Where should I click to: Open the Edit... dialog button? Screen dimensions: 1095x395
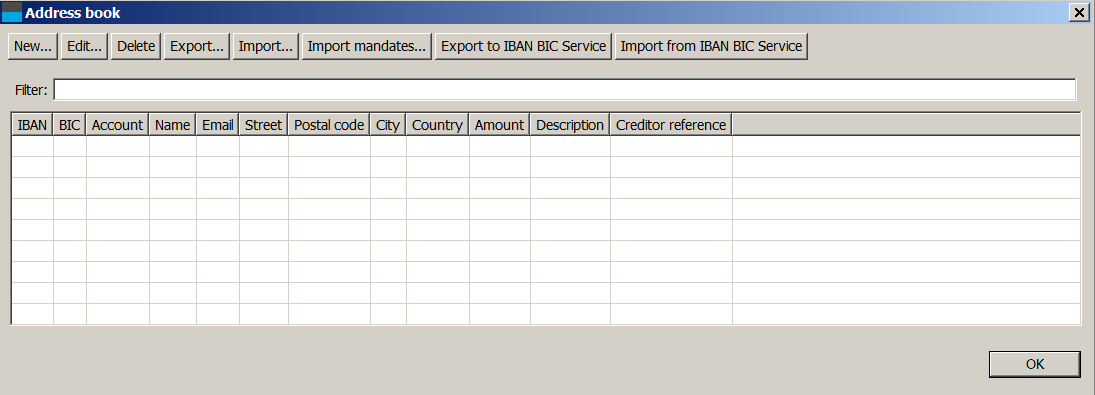84,46
